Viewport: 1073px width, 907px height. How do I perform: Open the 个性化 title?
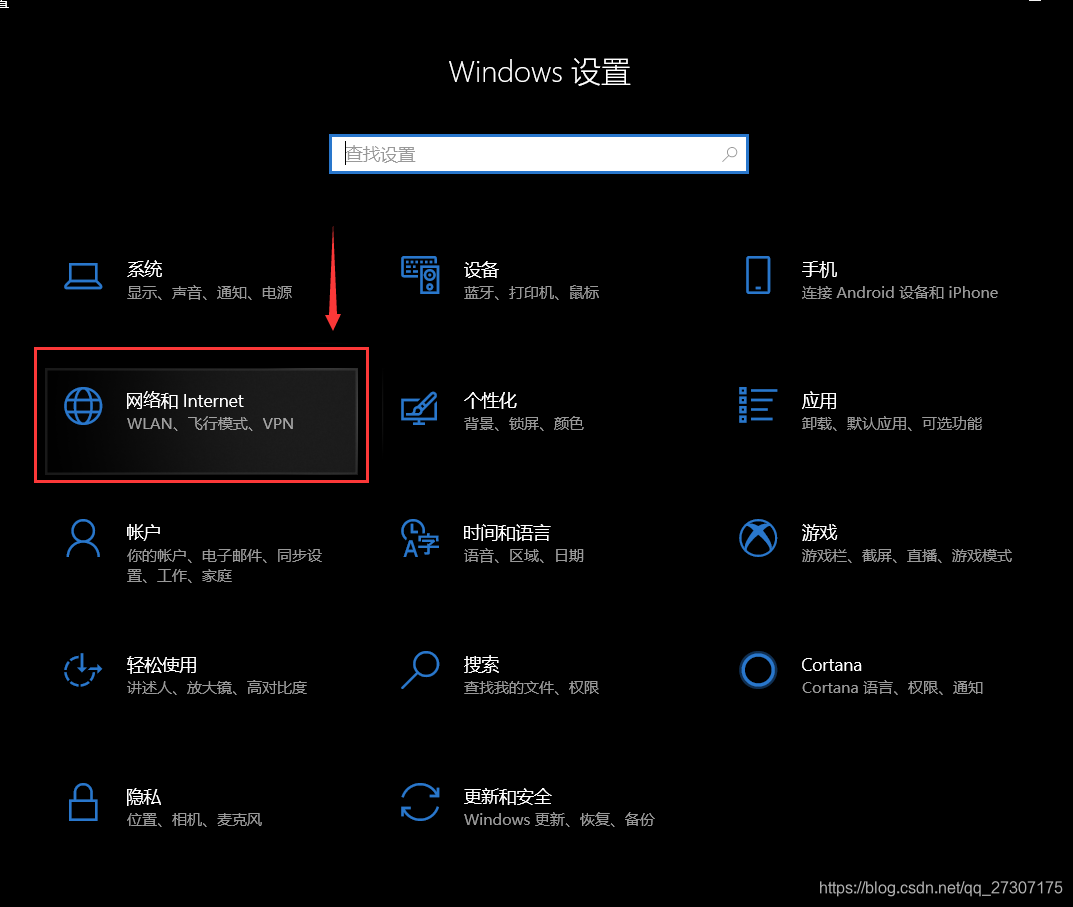[x=490, y=400]
